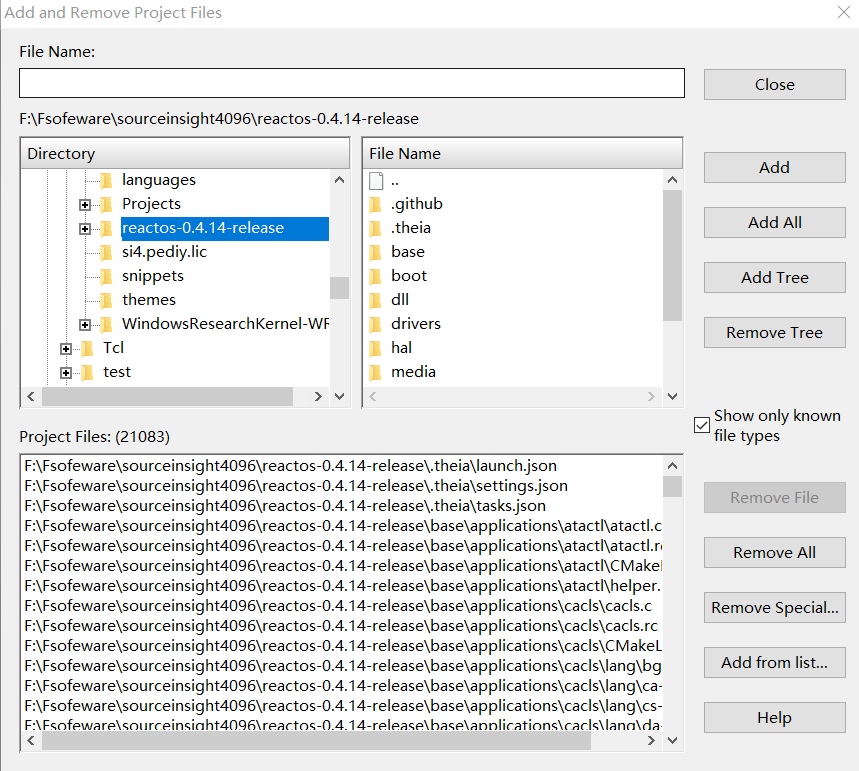This screenshot has width=859, height=771.
Task: Click the Add button
Action: click(x=775, y=168)
